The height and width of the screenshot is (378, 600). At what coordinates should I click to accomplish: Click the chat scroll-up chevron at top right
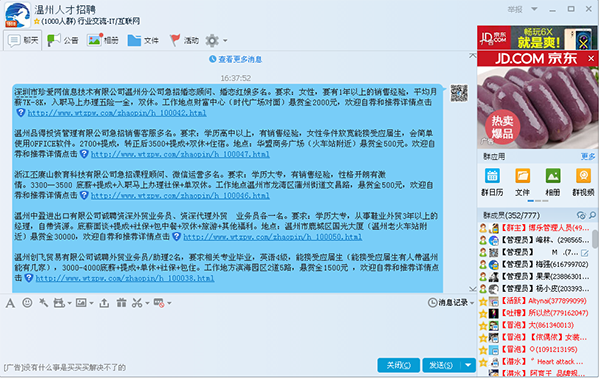pos(473,56)
